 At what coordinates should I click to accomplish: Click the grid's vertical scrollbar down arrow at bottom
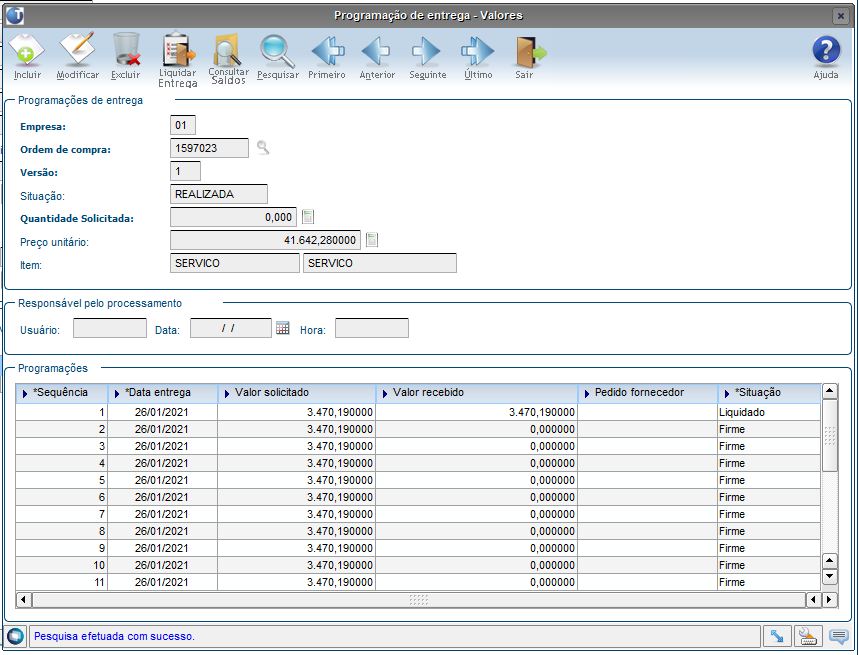pyautogui.click(x=830, y=576)
